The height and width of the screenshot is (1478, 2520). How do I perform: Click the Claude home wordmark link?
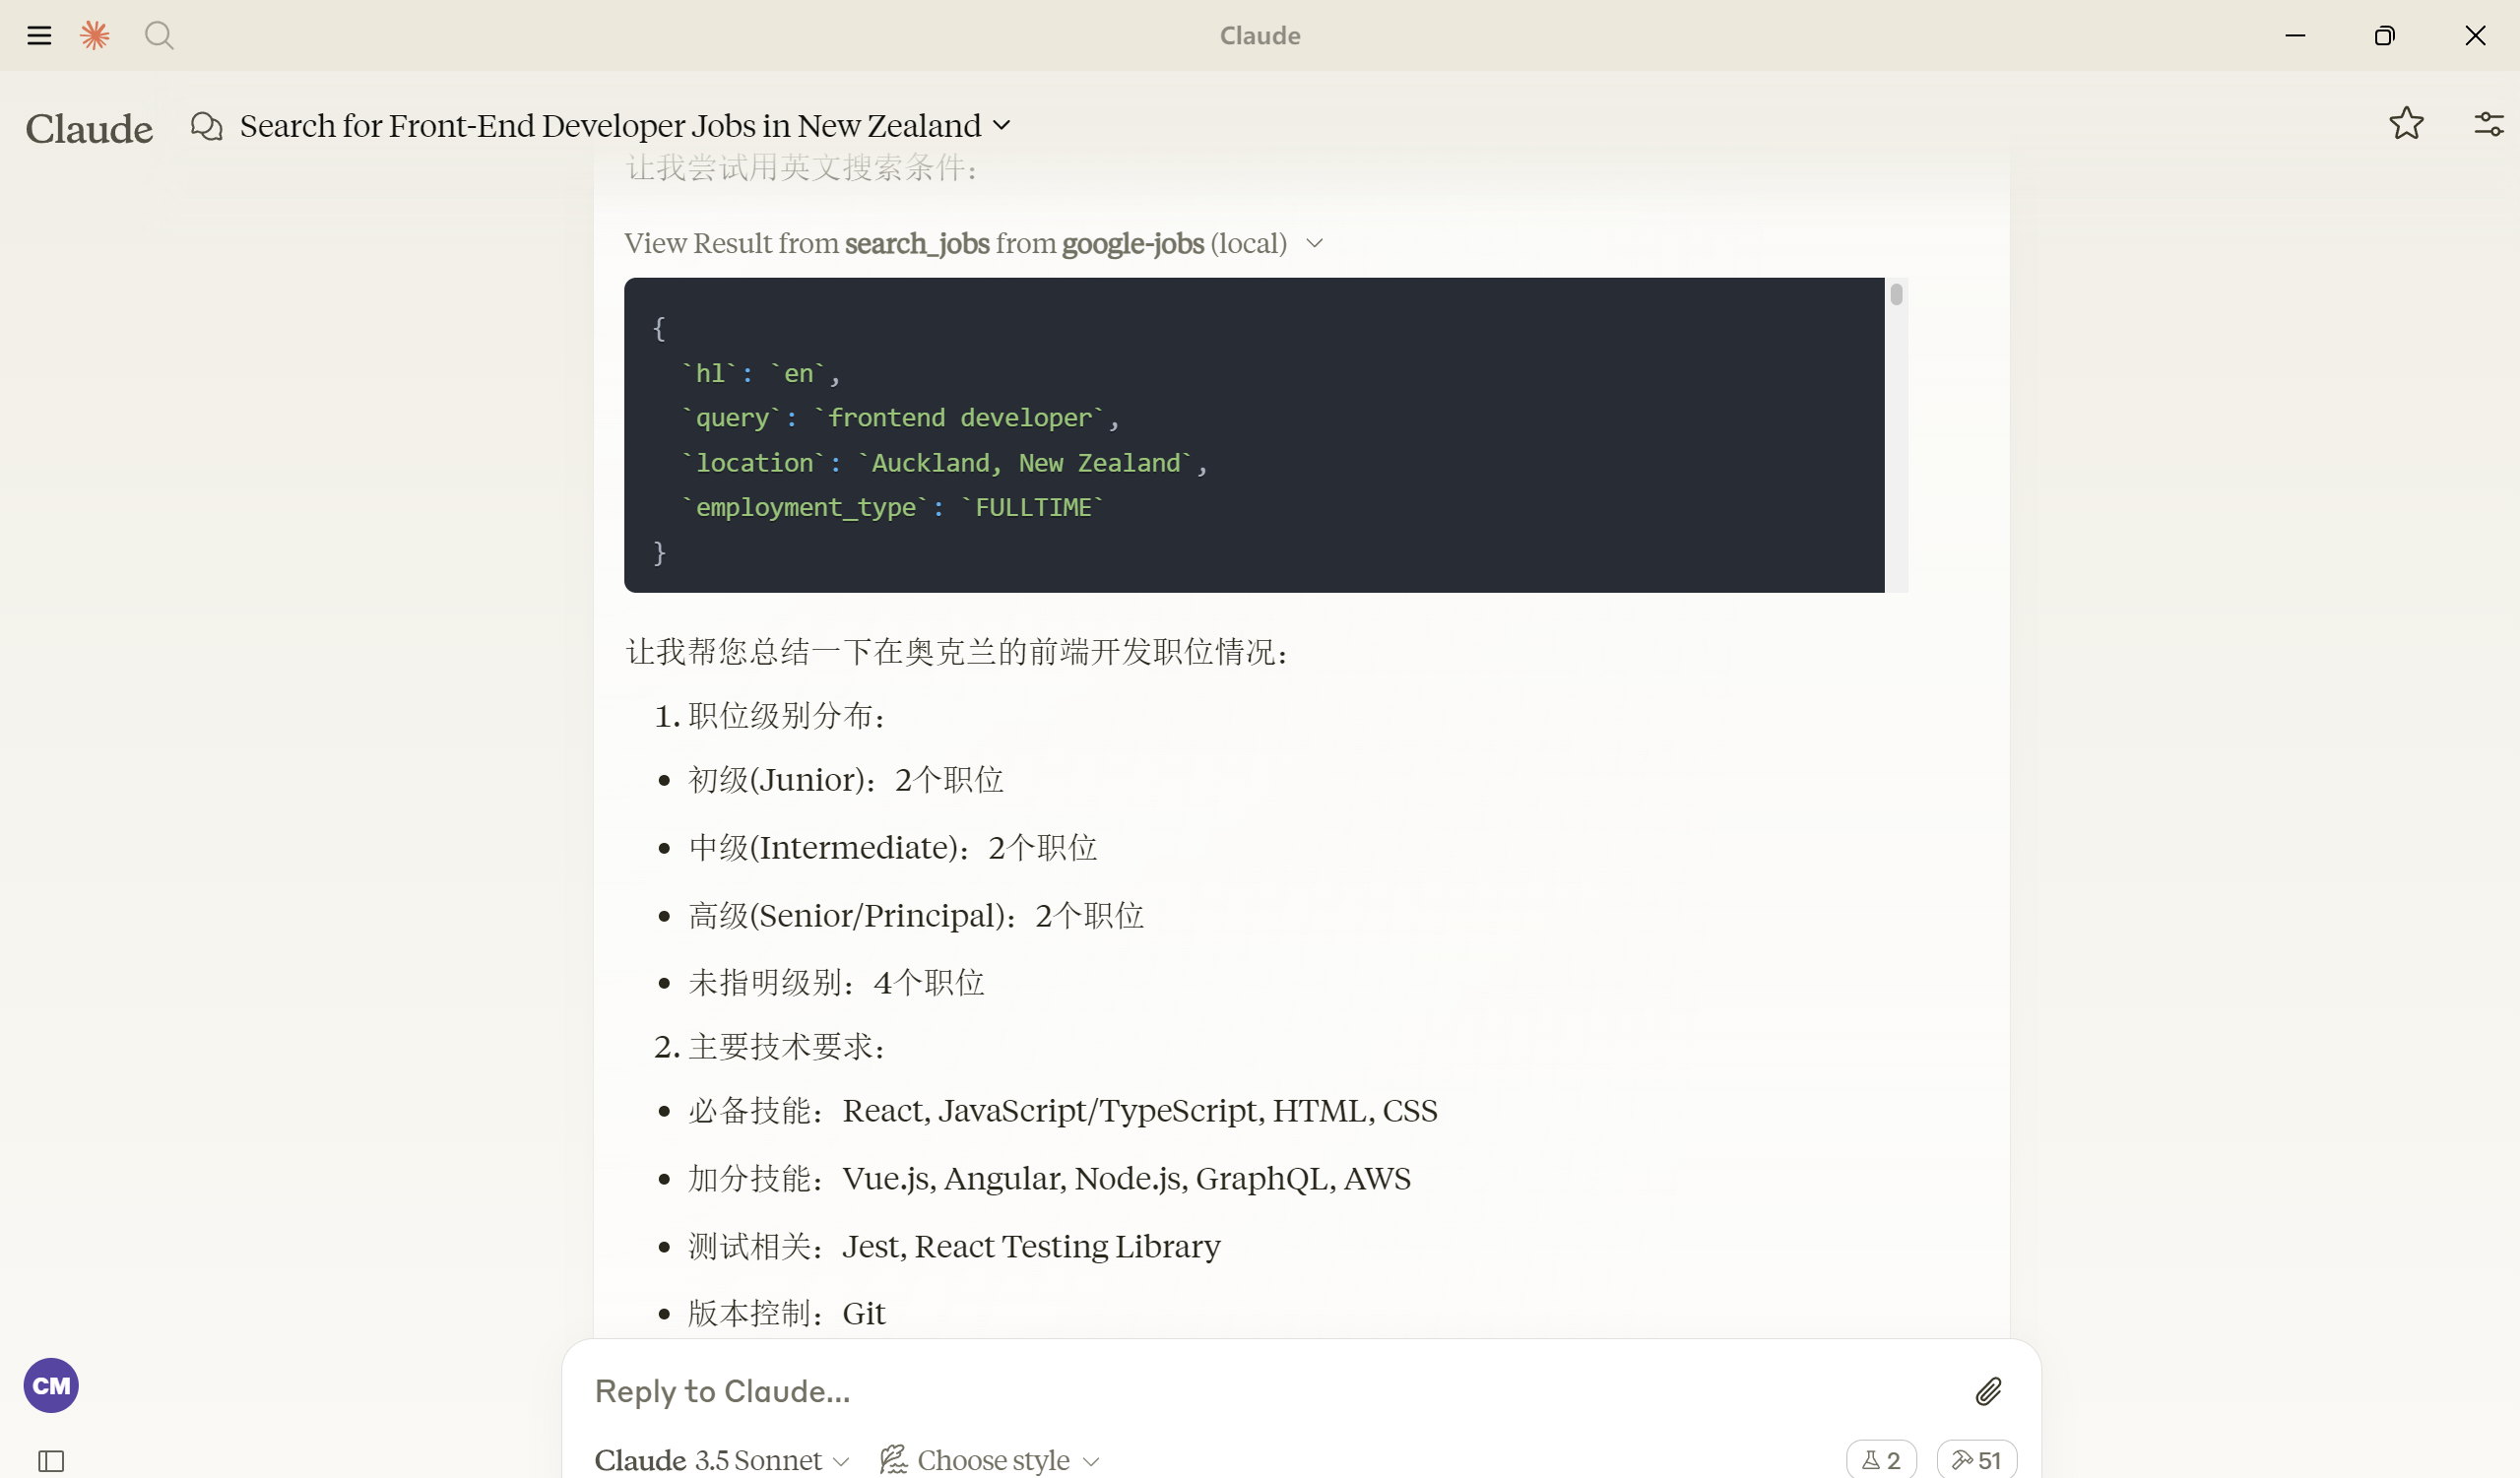(x=89, y=129)
